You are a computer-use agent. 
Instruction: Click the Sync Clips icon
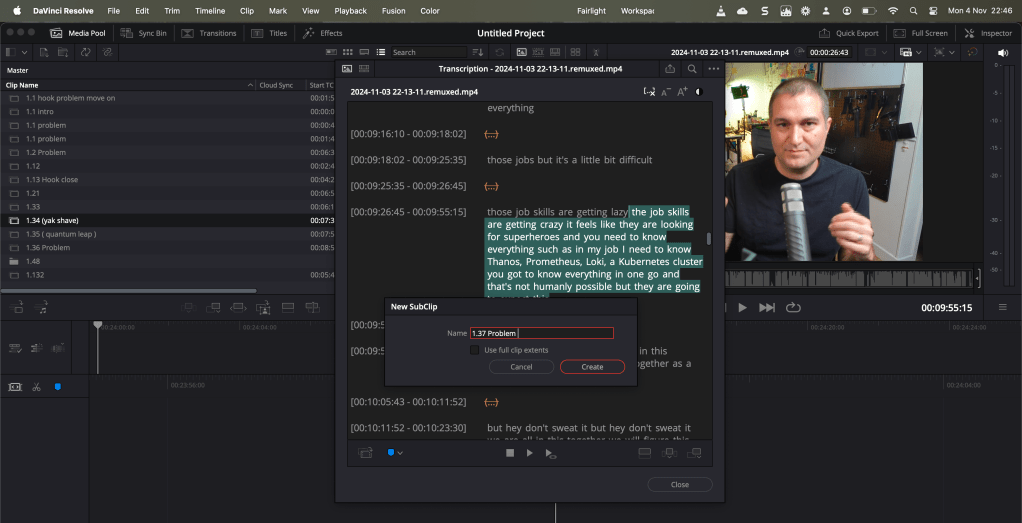(85, 52)
